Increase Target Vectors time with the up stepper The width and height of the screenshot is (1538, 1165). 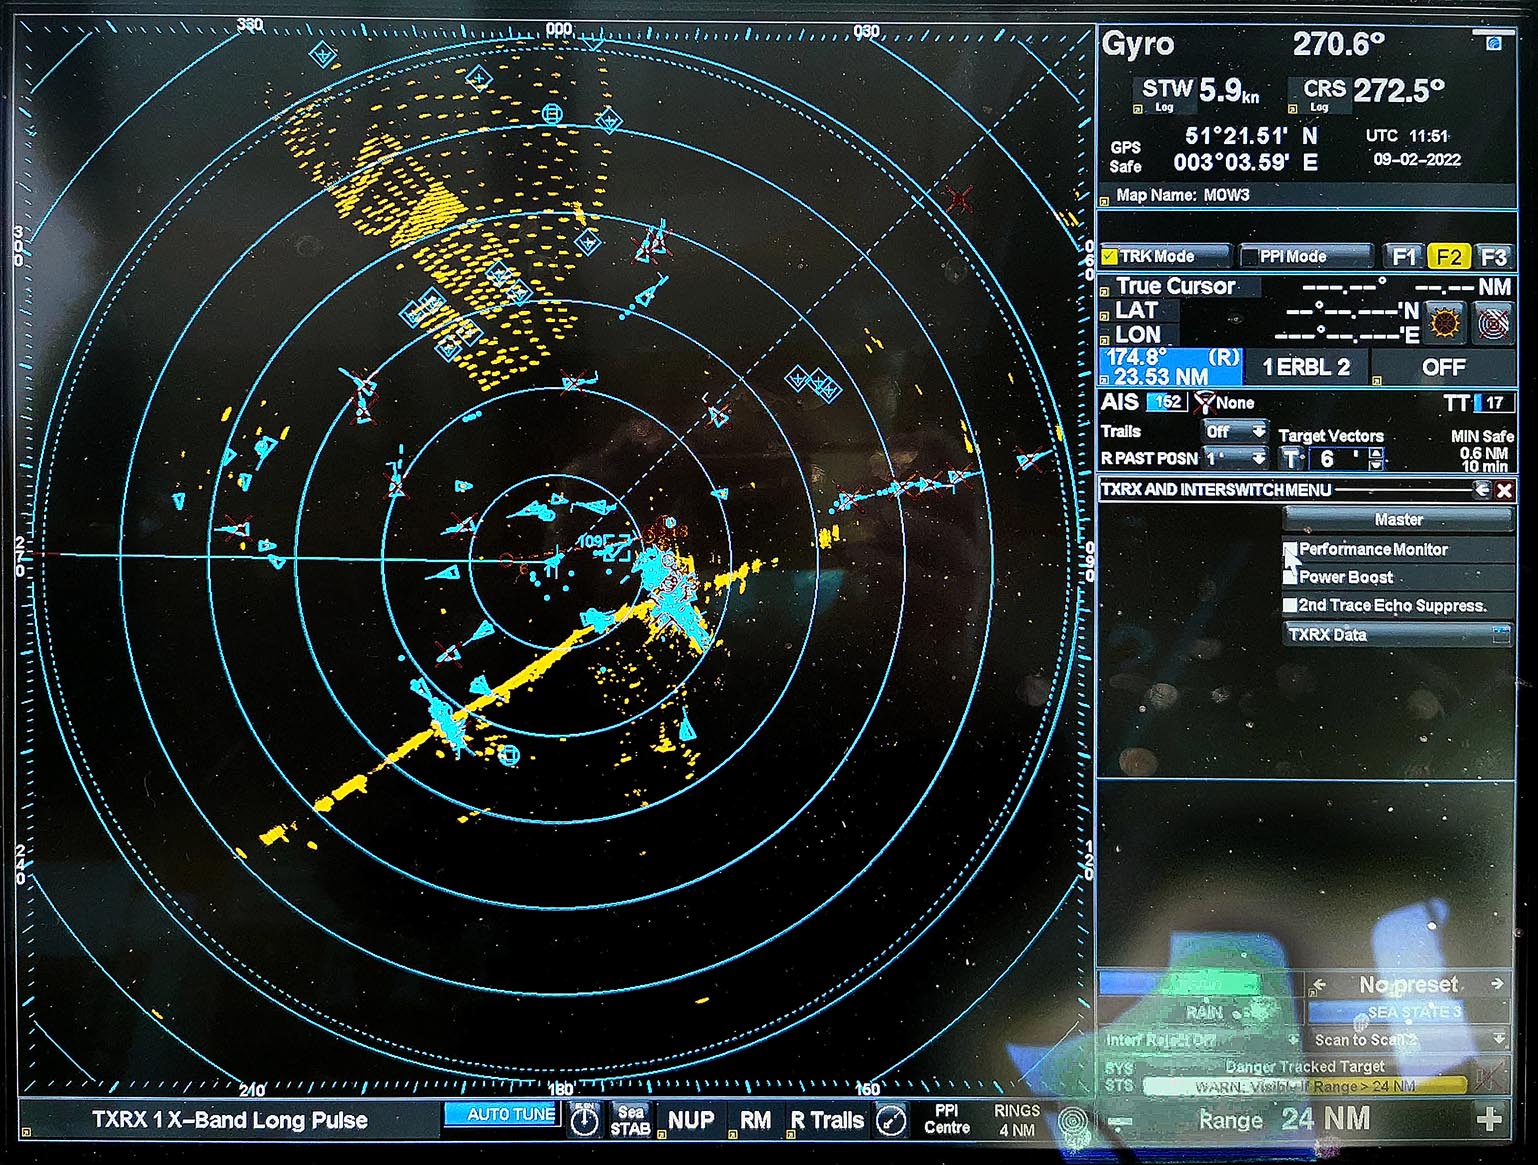1374,452
